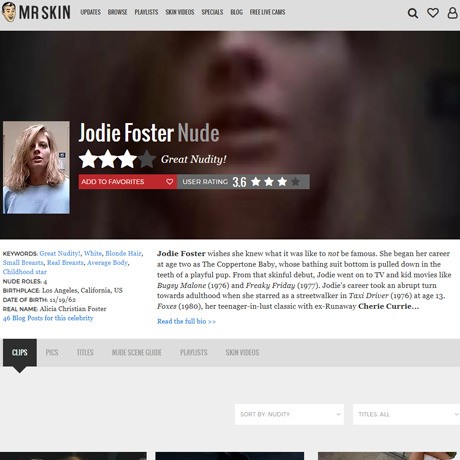Open the 46 Blog Posts link
Screen dimensions: 460x460
pos(48,318)
